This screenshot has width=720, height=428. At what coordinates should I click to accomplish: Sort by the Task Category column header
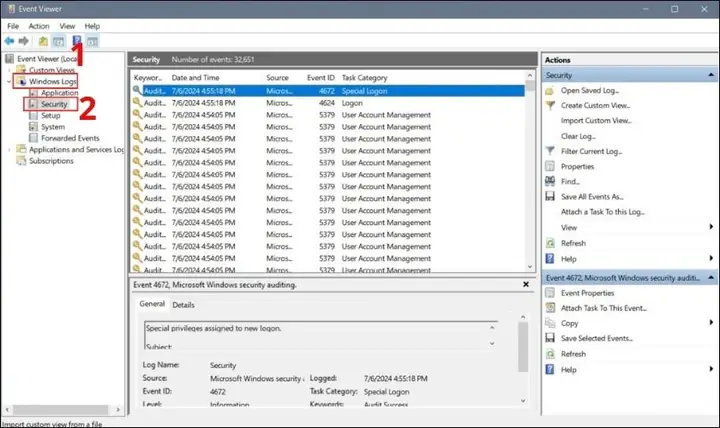click(365, 78)
